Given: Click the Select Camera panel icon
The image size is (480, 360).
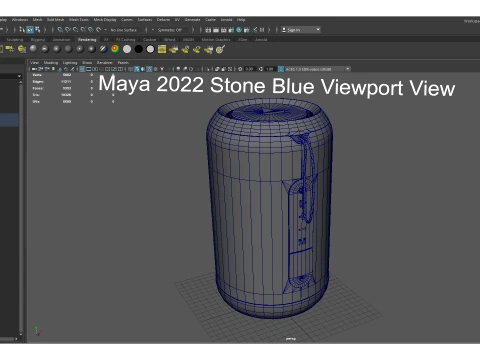Looking at the screenshot, I should (34, 69).
